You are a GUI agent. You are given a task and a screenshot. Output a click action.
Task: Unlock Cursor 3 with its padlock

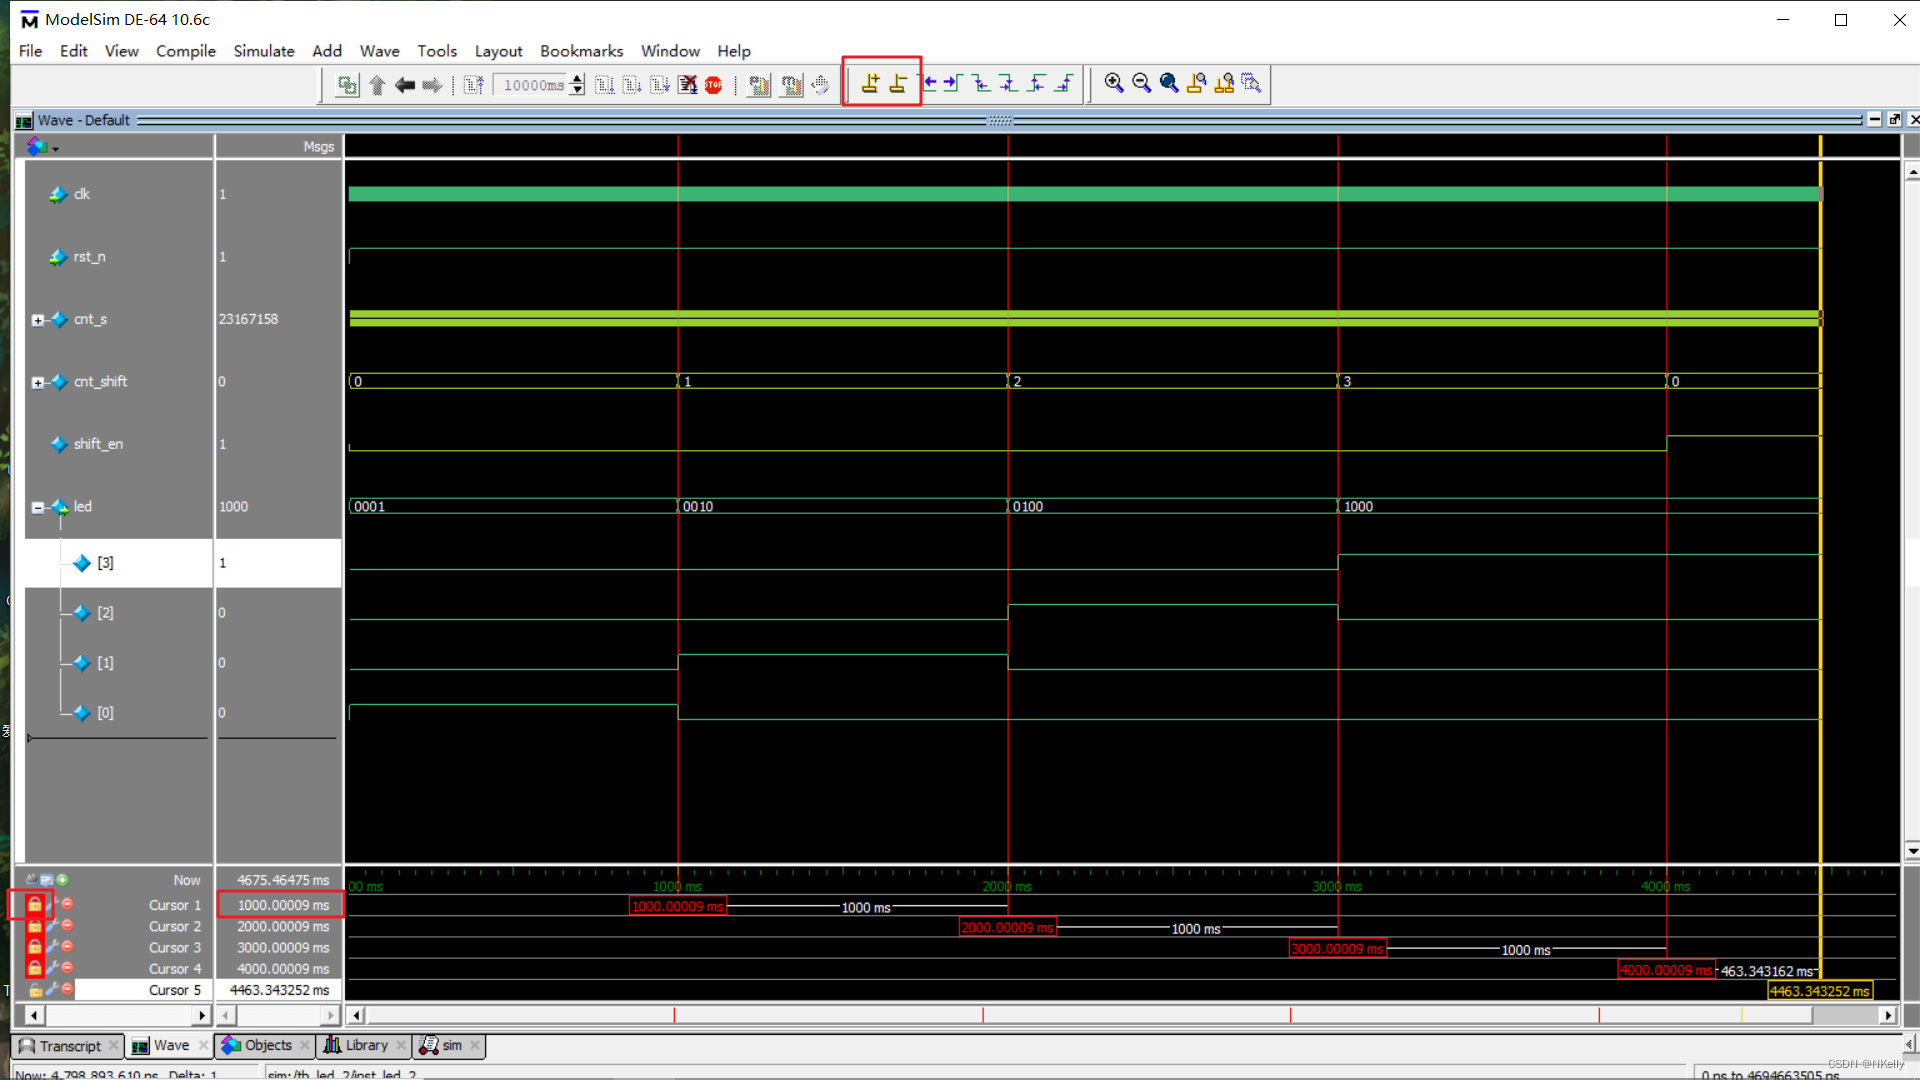click(x=34, y=947)
